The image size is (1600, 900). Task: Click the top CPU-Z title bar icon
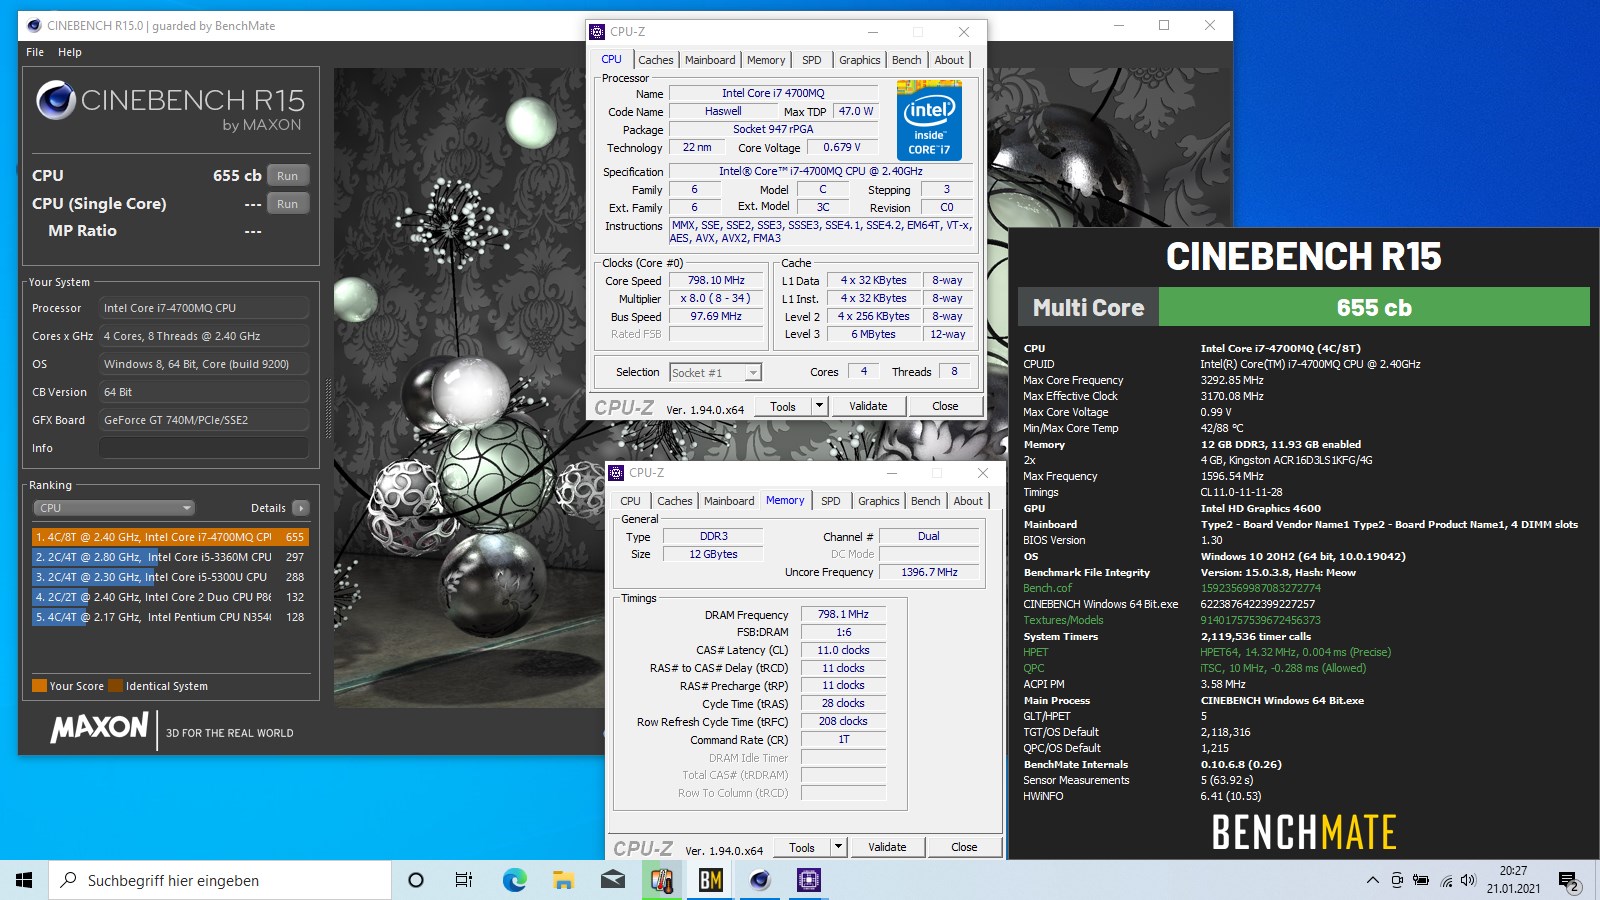(598, 32)
